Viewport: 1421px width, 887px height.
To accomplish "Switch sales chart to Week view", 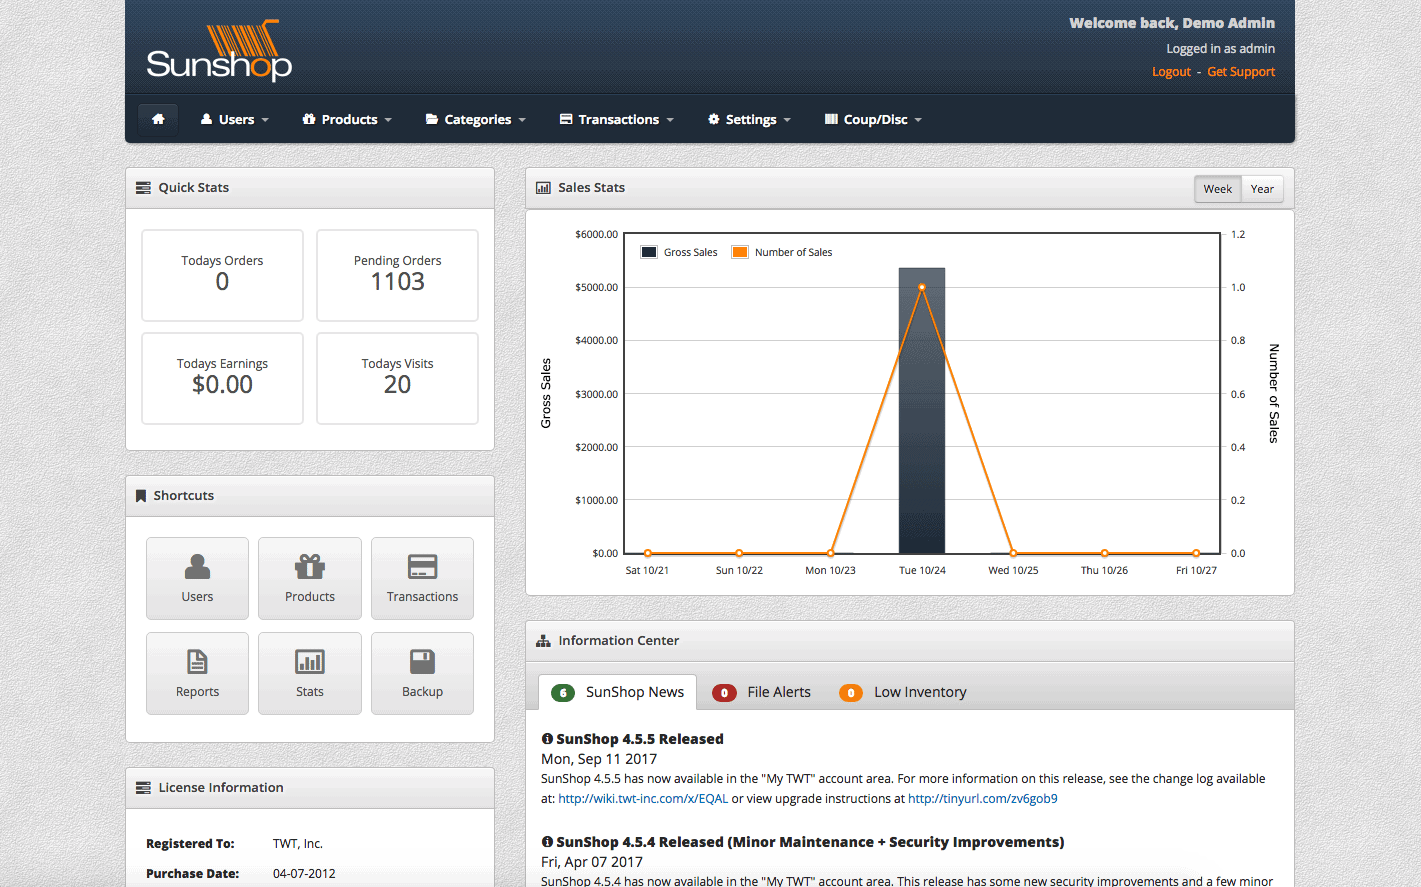I will pos(1217,189).
